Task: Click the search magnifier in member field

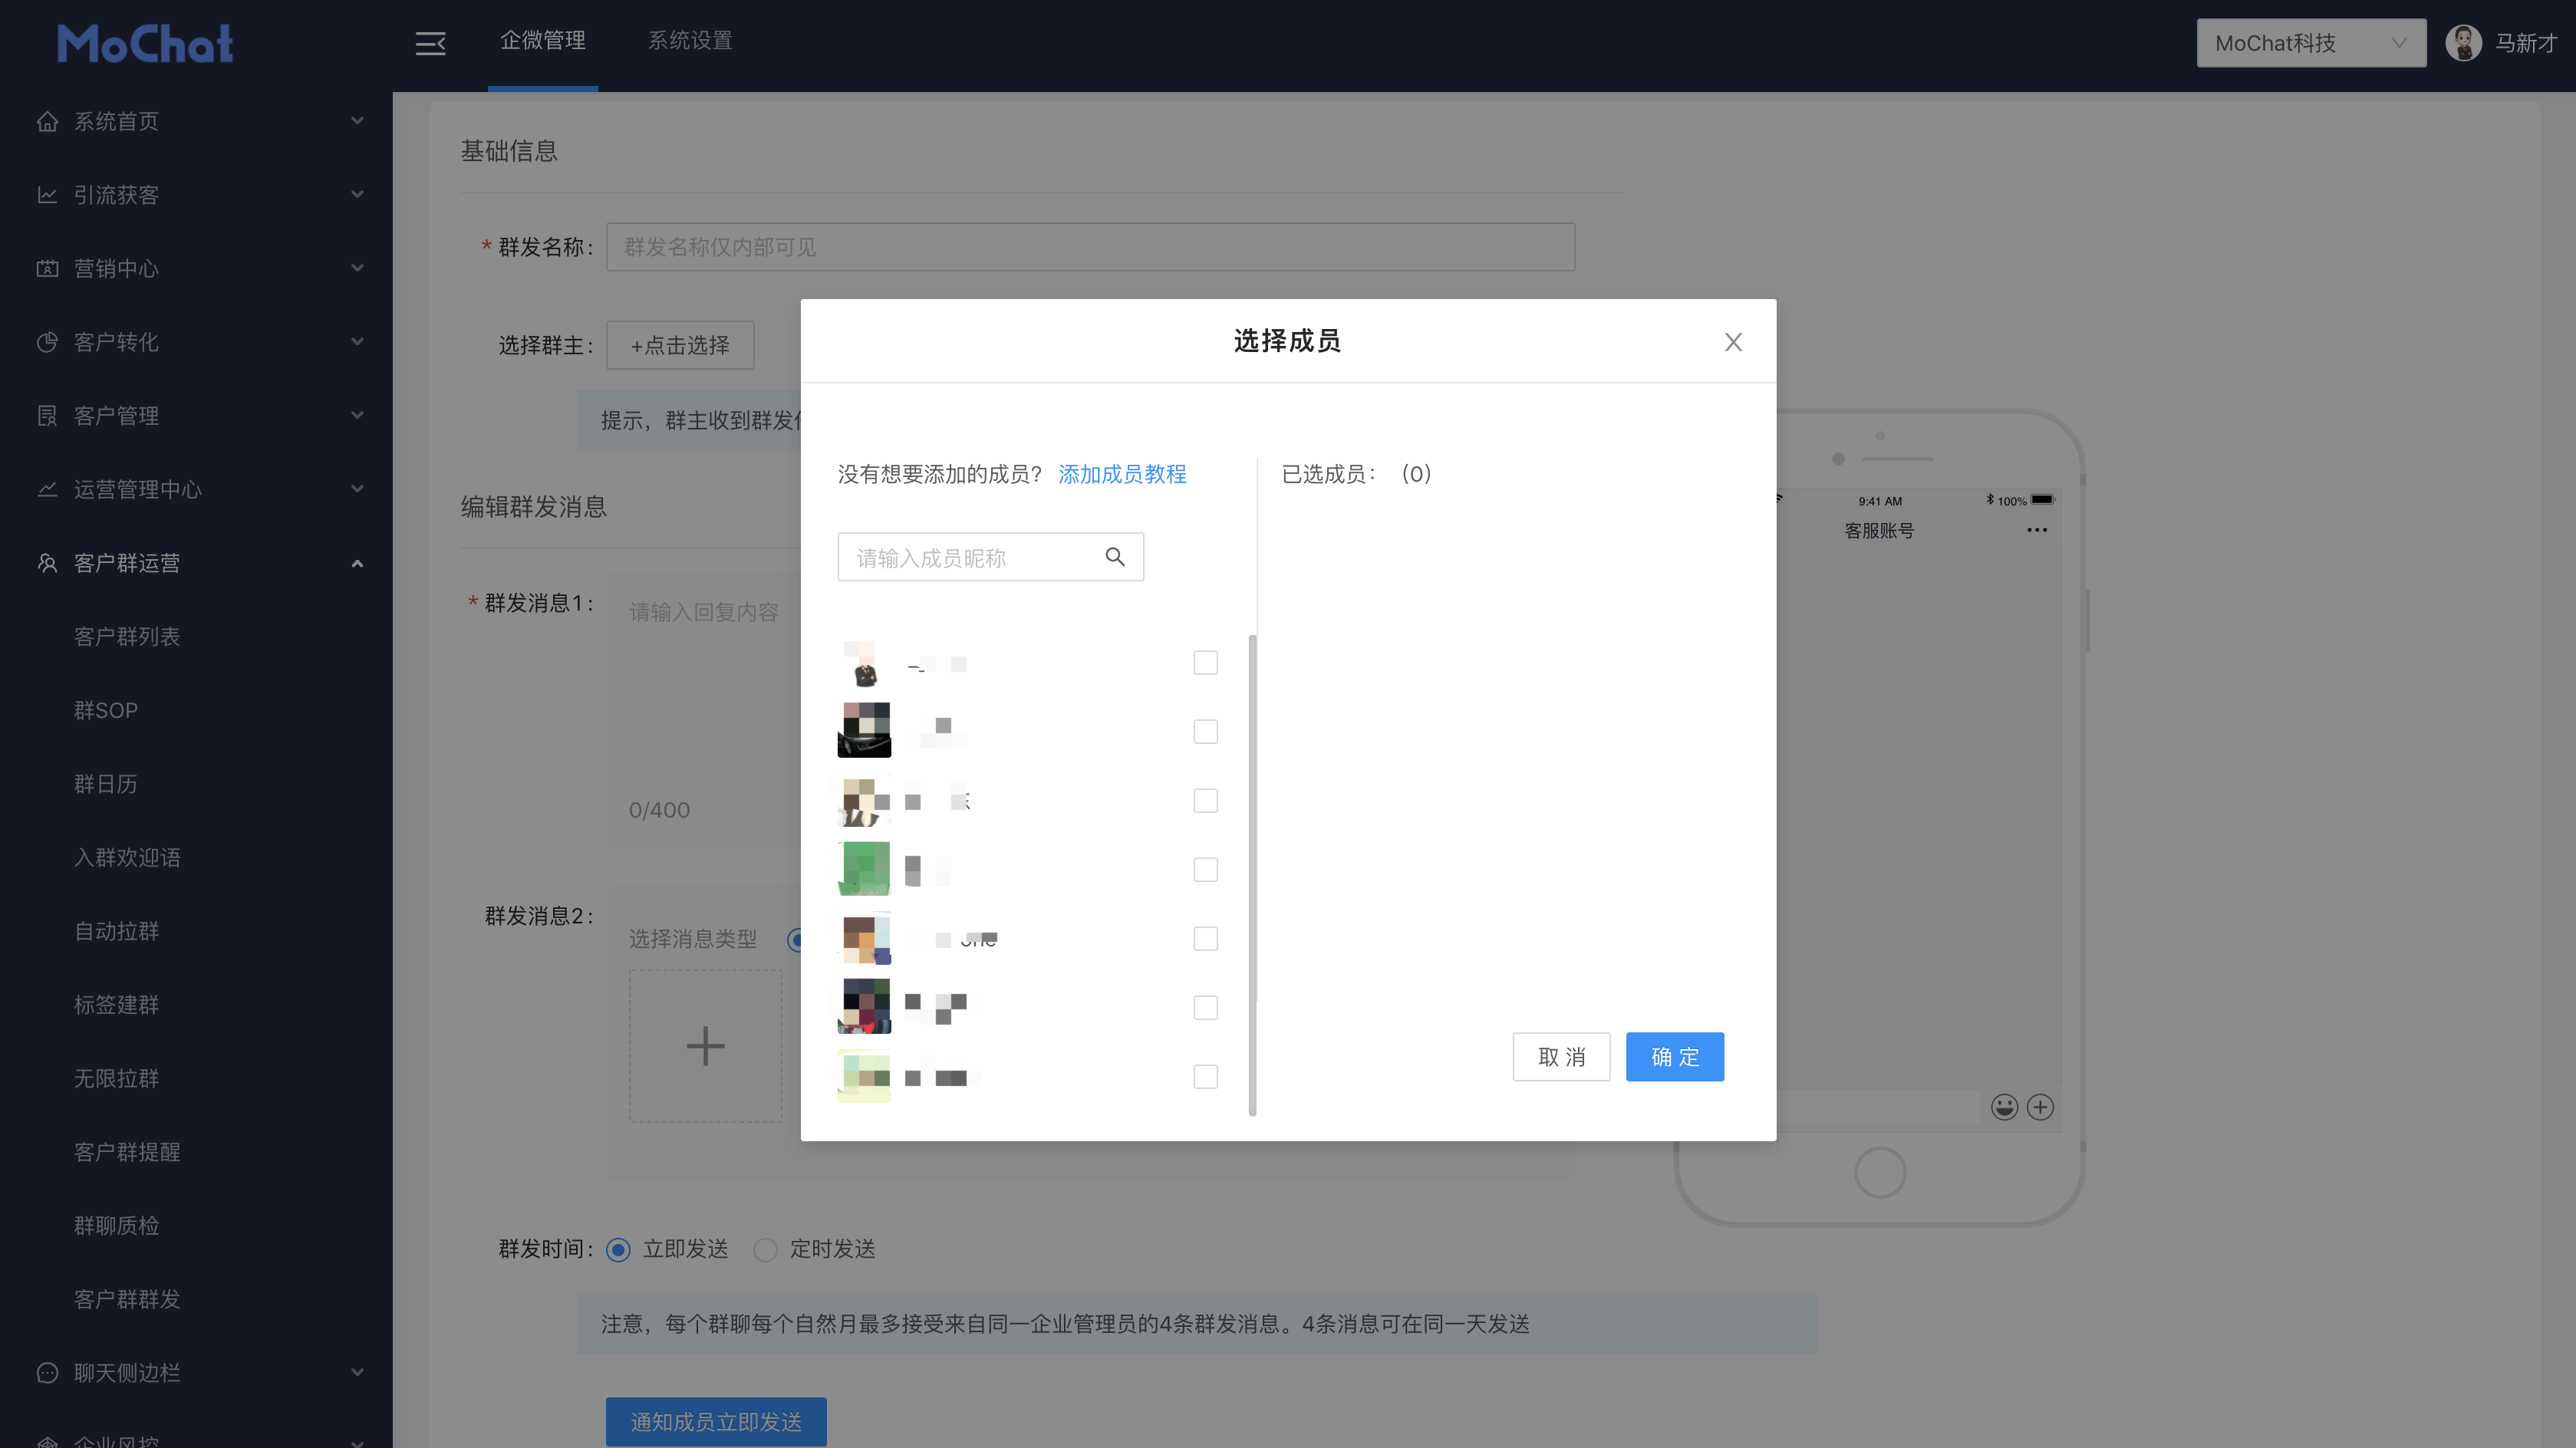Action: pos(1115,557)
